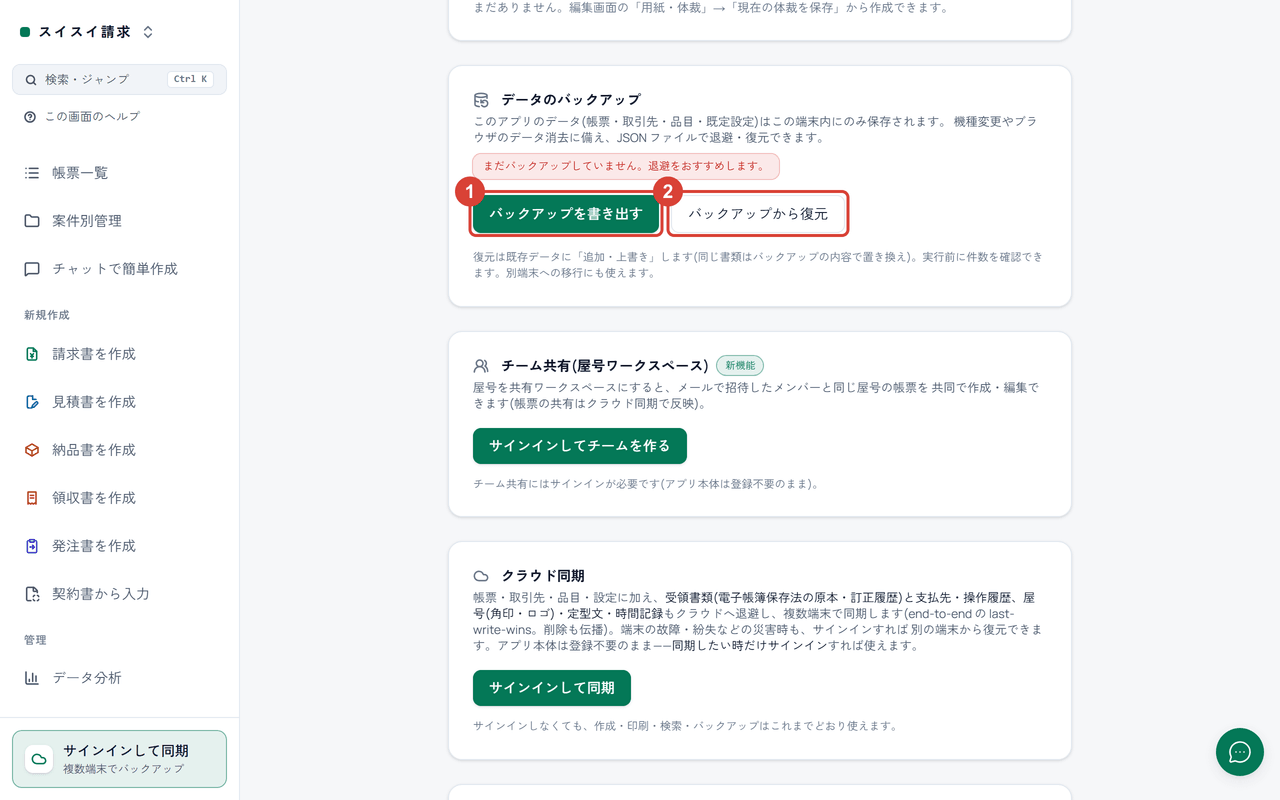Viewport: 1280px width, 800px height.
Task: Click the 請求書を作成 document icon
Action: point(32,354)
